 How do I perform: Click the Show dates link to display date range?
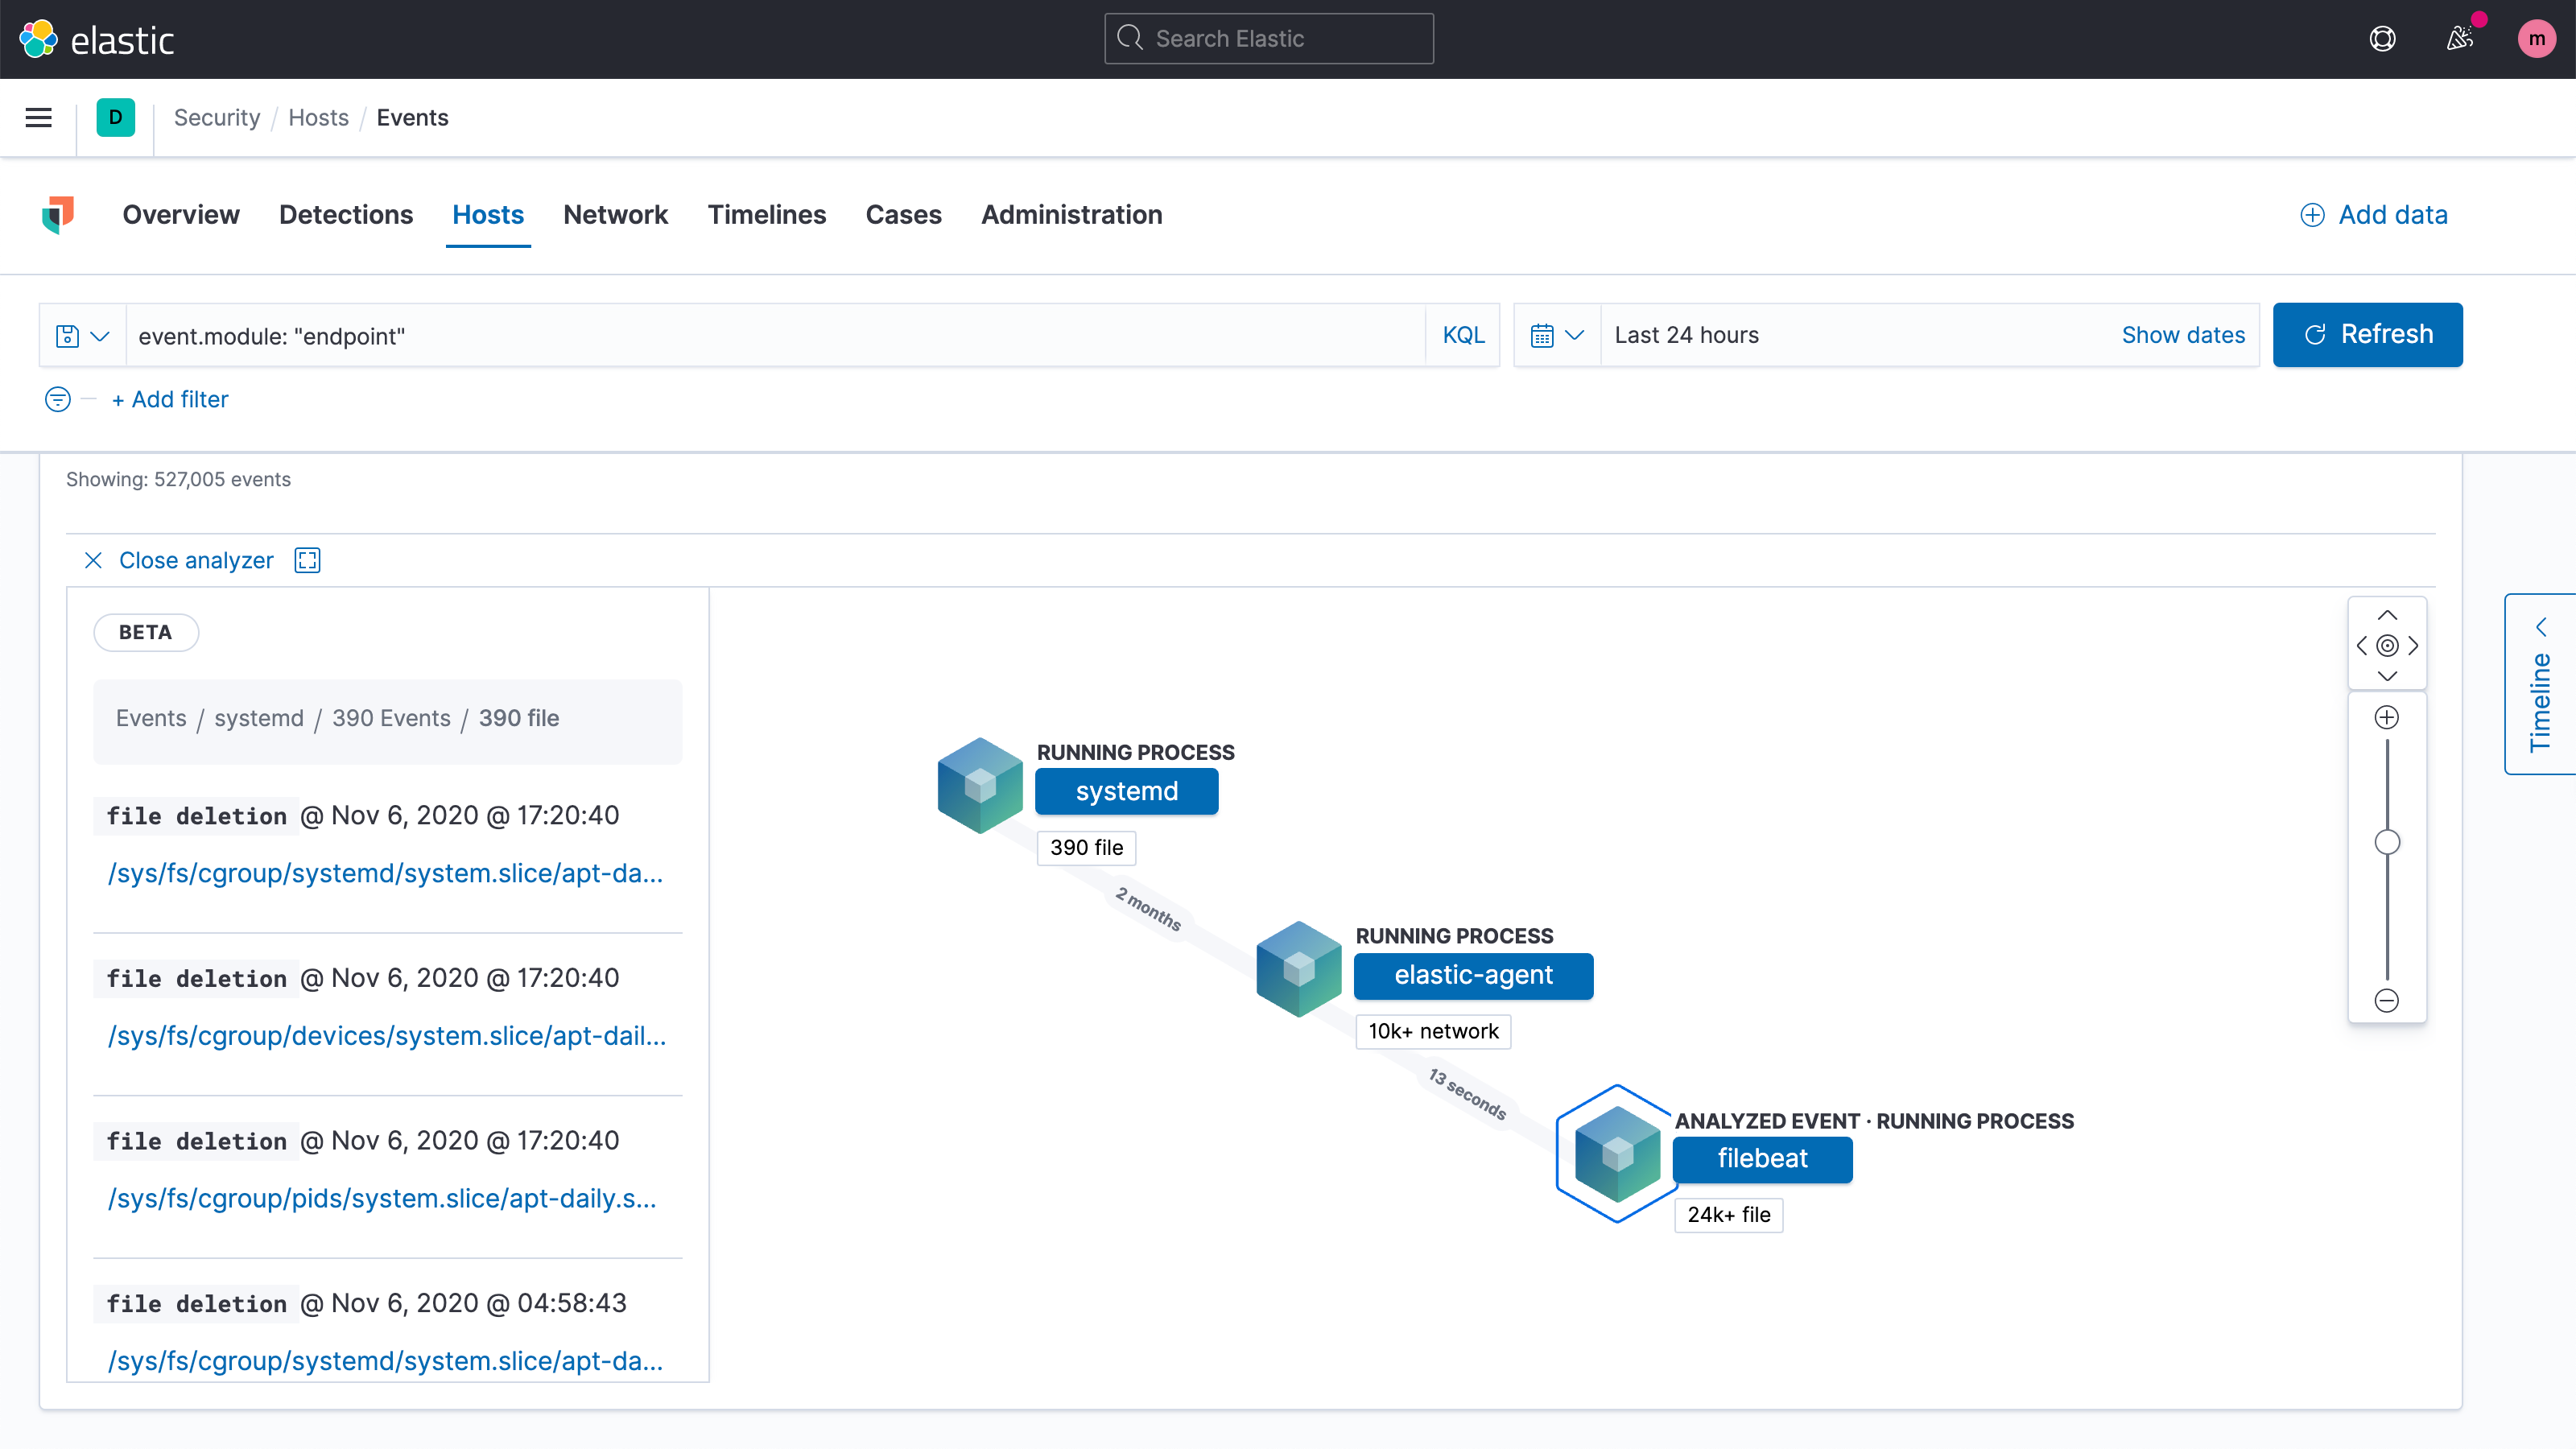tap(2183, 334)
